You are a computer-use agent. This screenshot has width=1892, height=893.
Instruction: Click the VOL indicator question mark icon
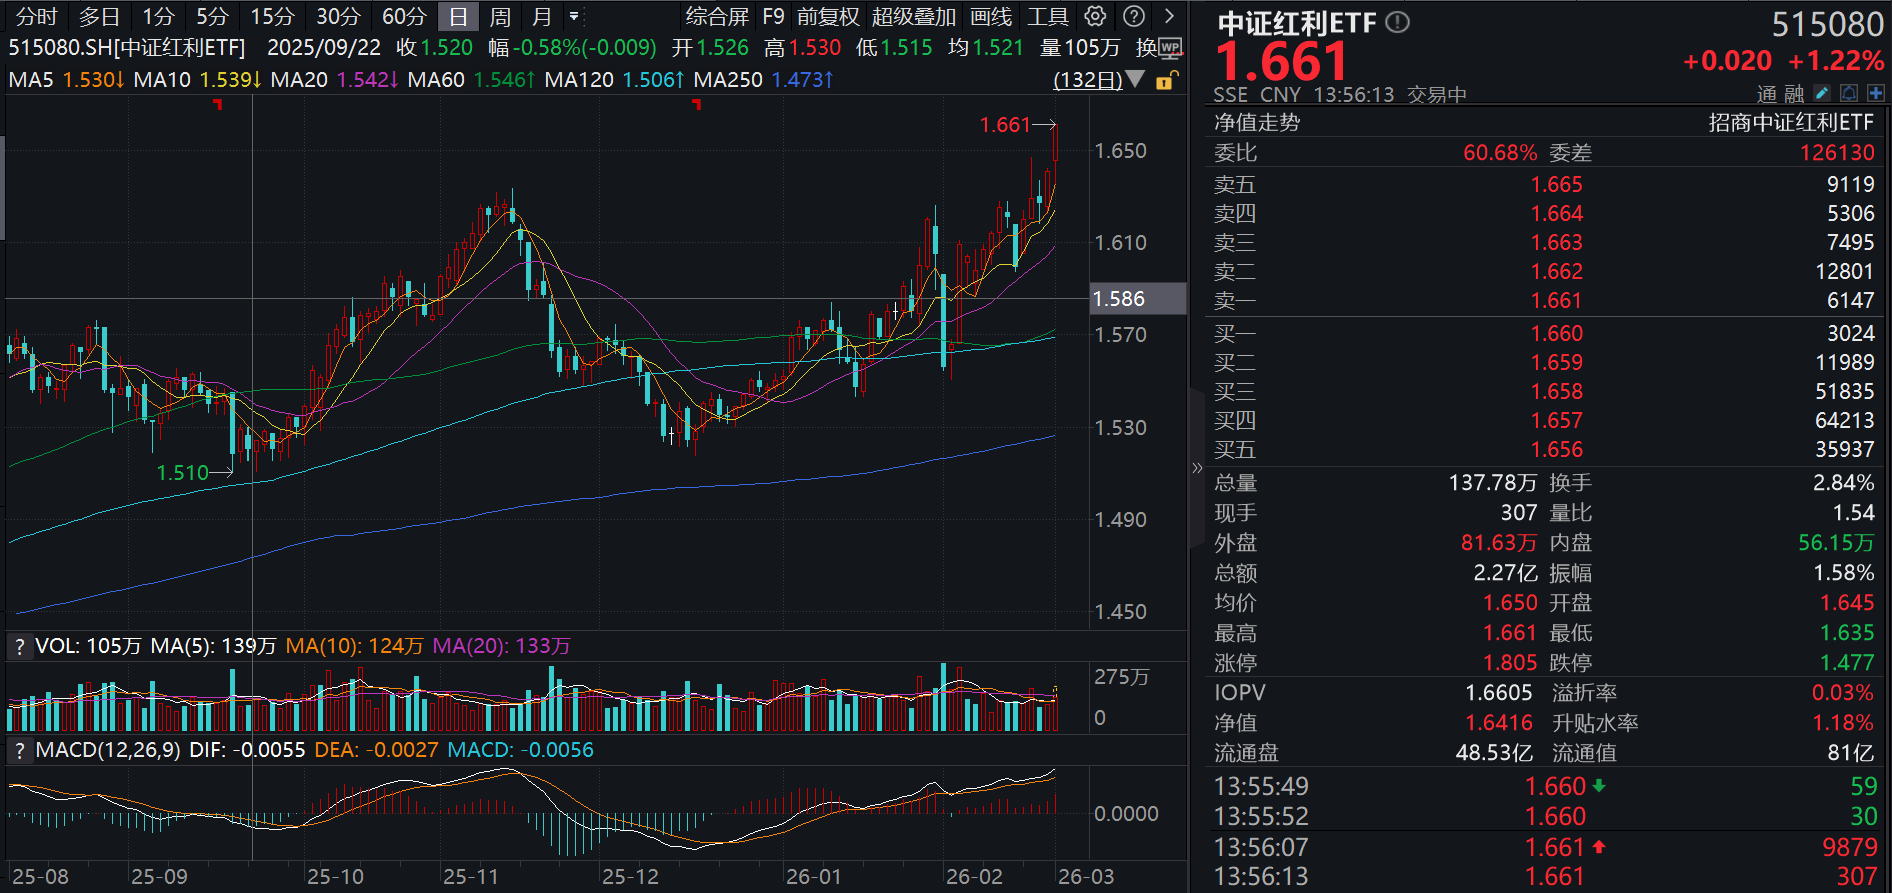point(19,647)
